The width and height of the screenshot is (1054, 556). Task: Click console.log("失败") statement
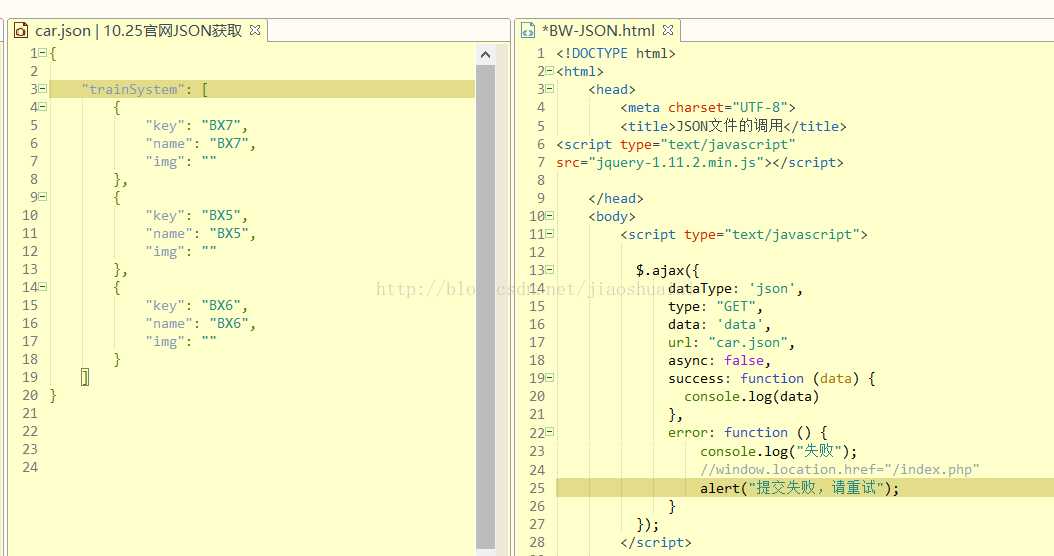(x=778, y=451)
